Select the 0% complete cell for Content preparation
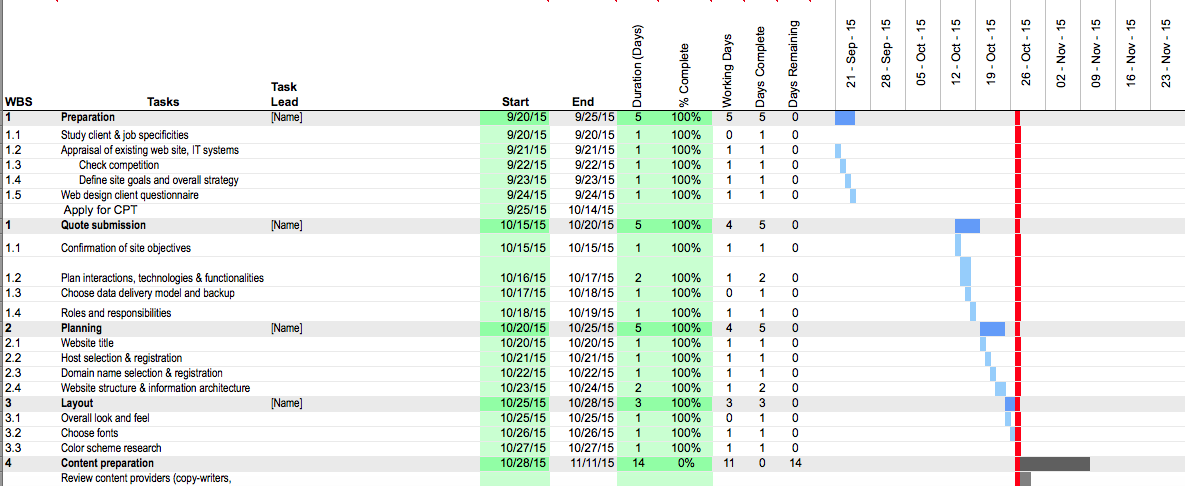 coord(685,464)
